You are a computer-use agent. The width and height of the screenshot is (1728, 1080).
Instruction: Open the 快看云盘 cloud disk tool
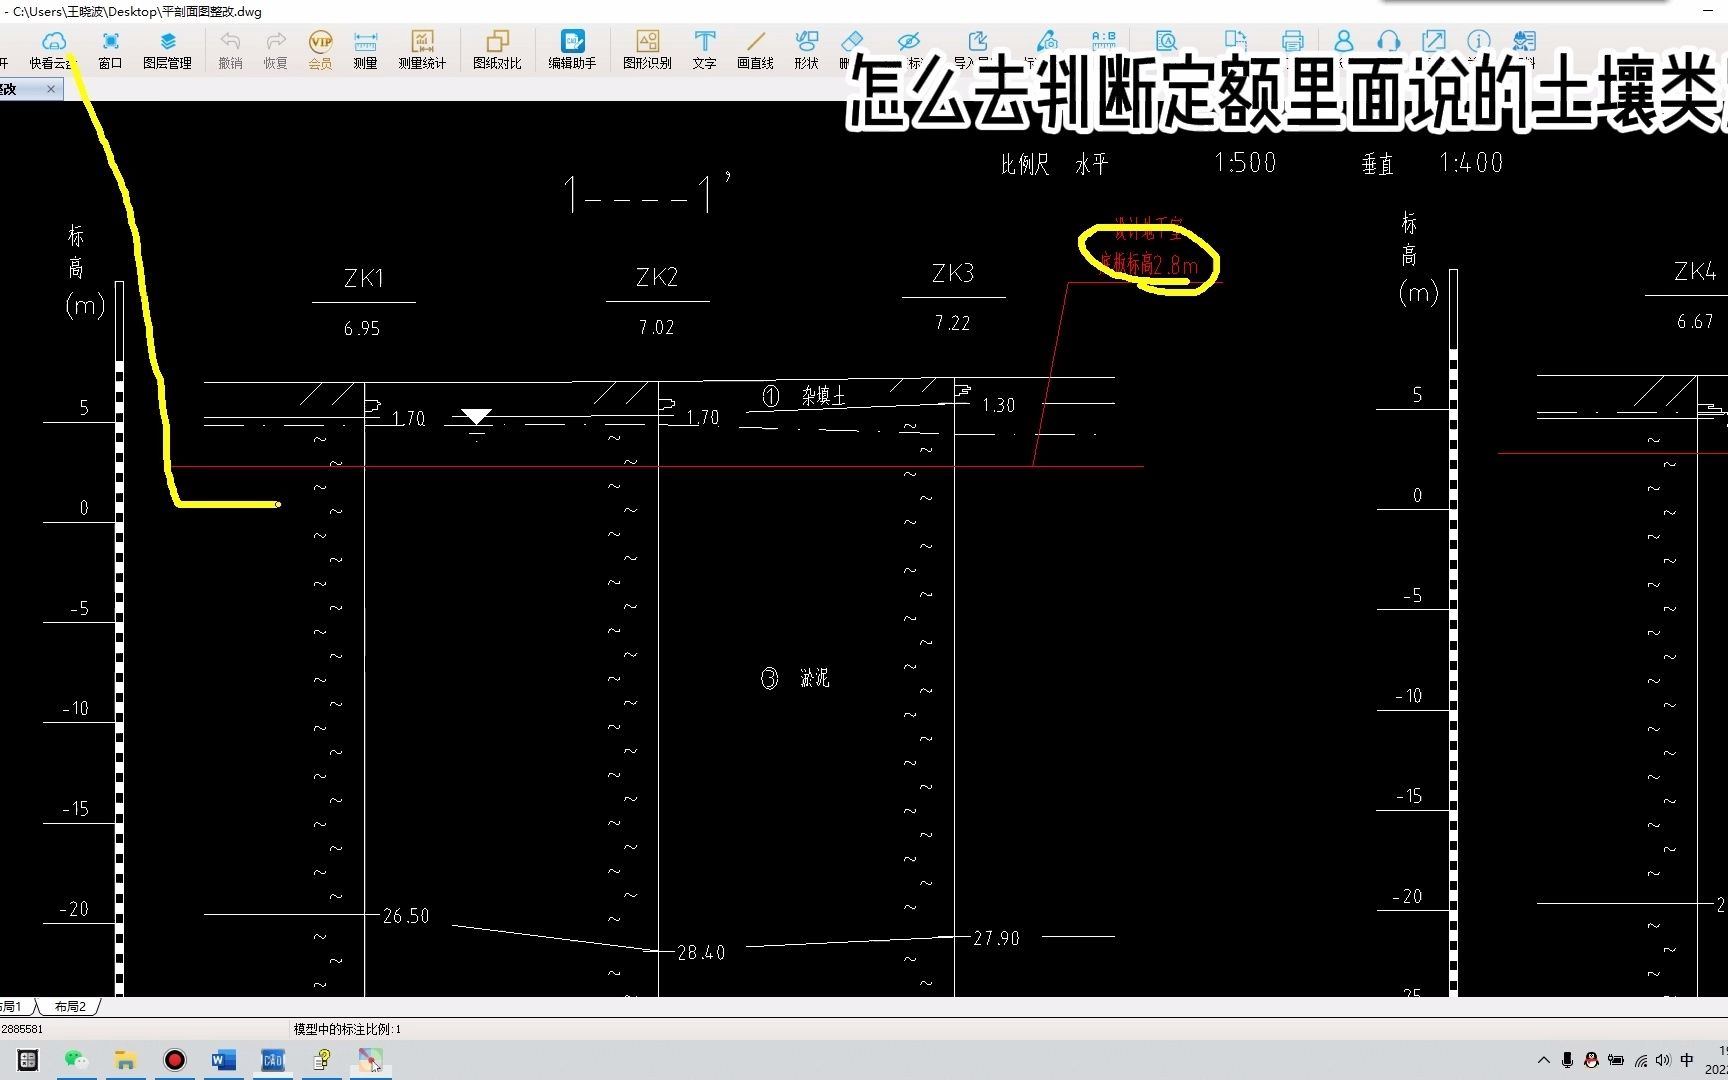pyautogui.click(x=53, y=49)
